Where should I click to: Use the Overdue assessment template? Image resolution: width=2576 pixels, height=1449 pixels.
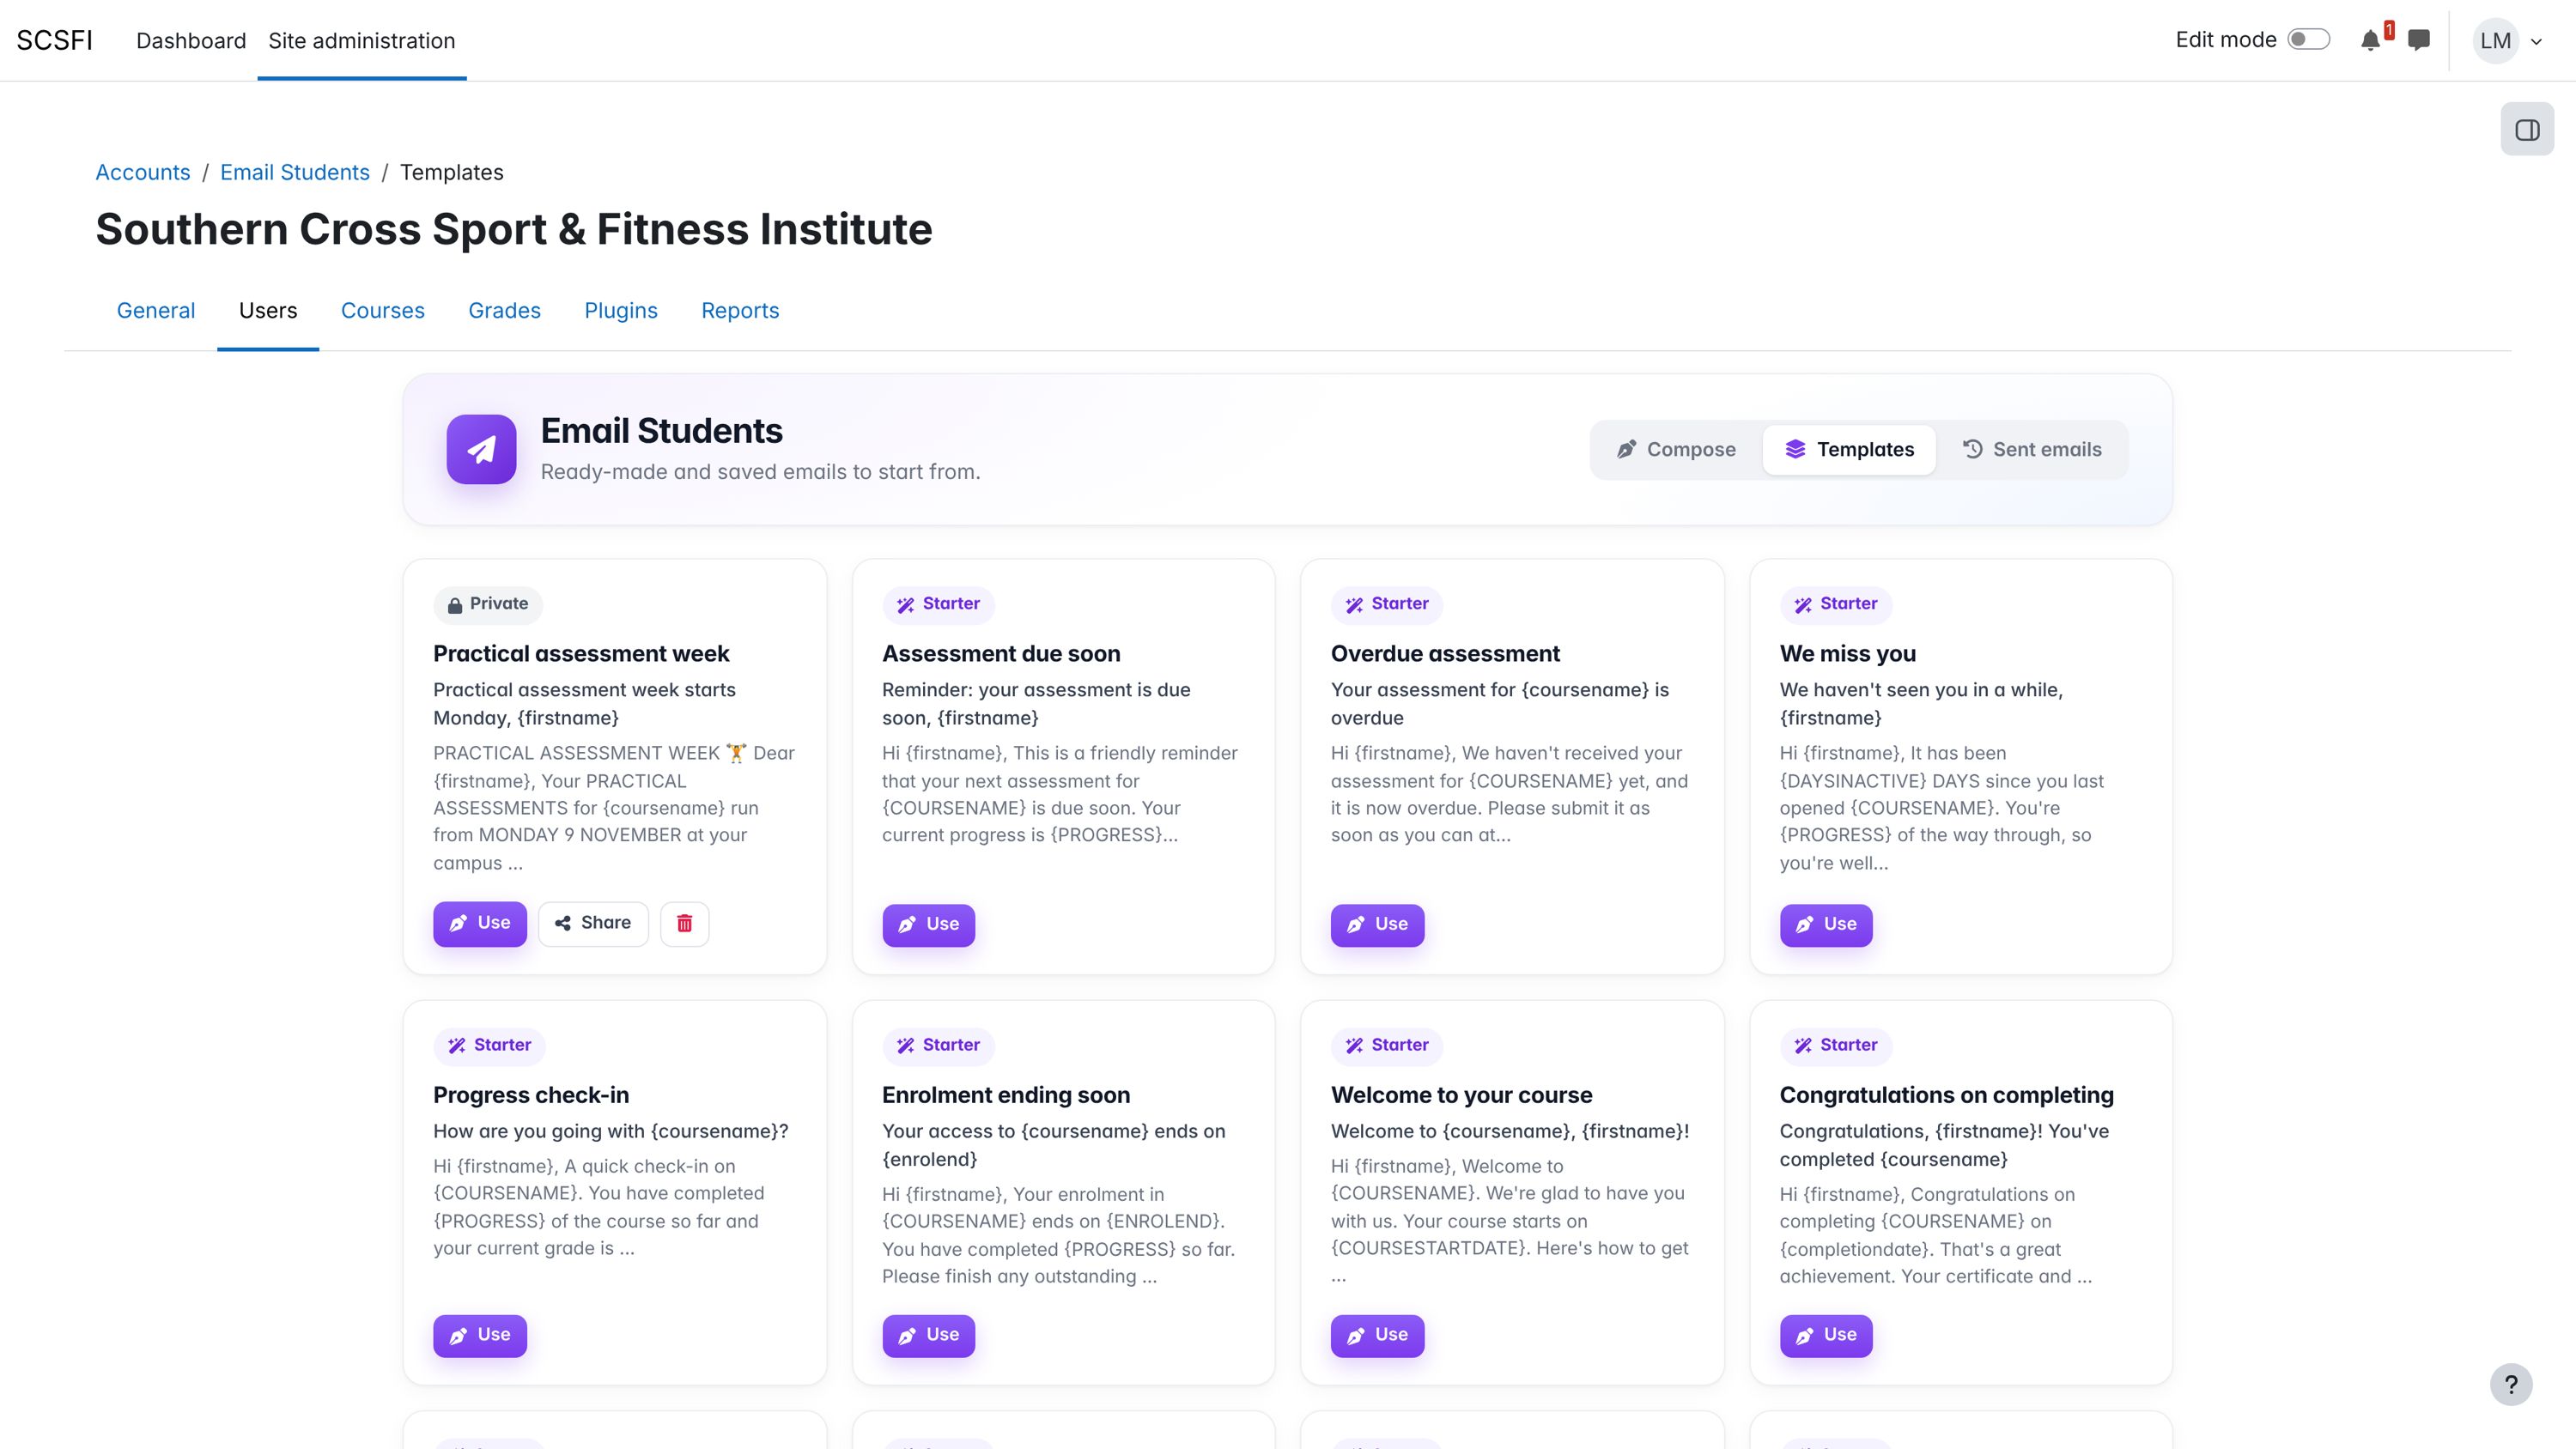[x=1378, y=925]
